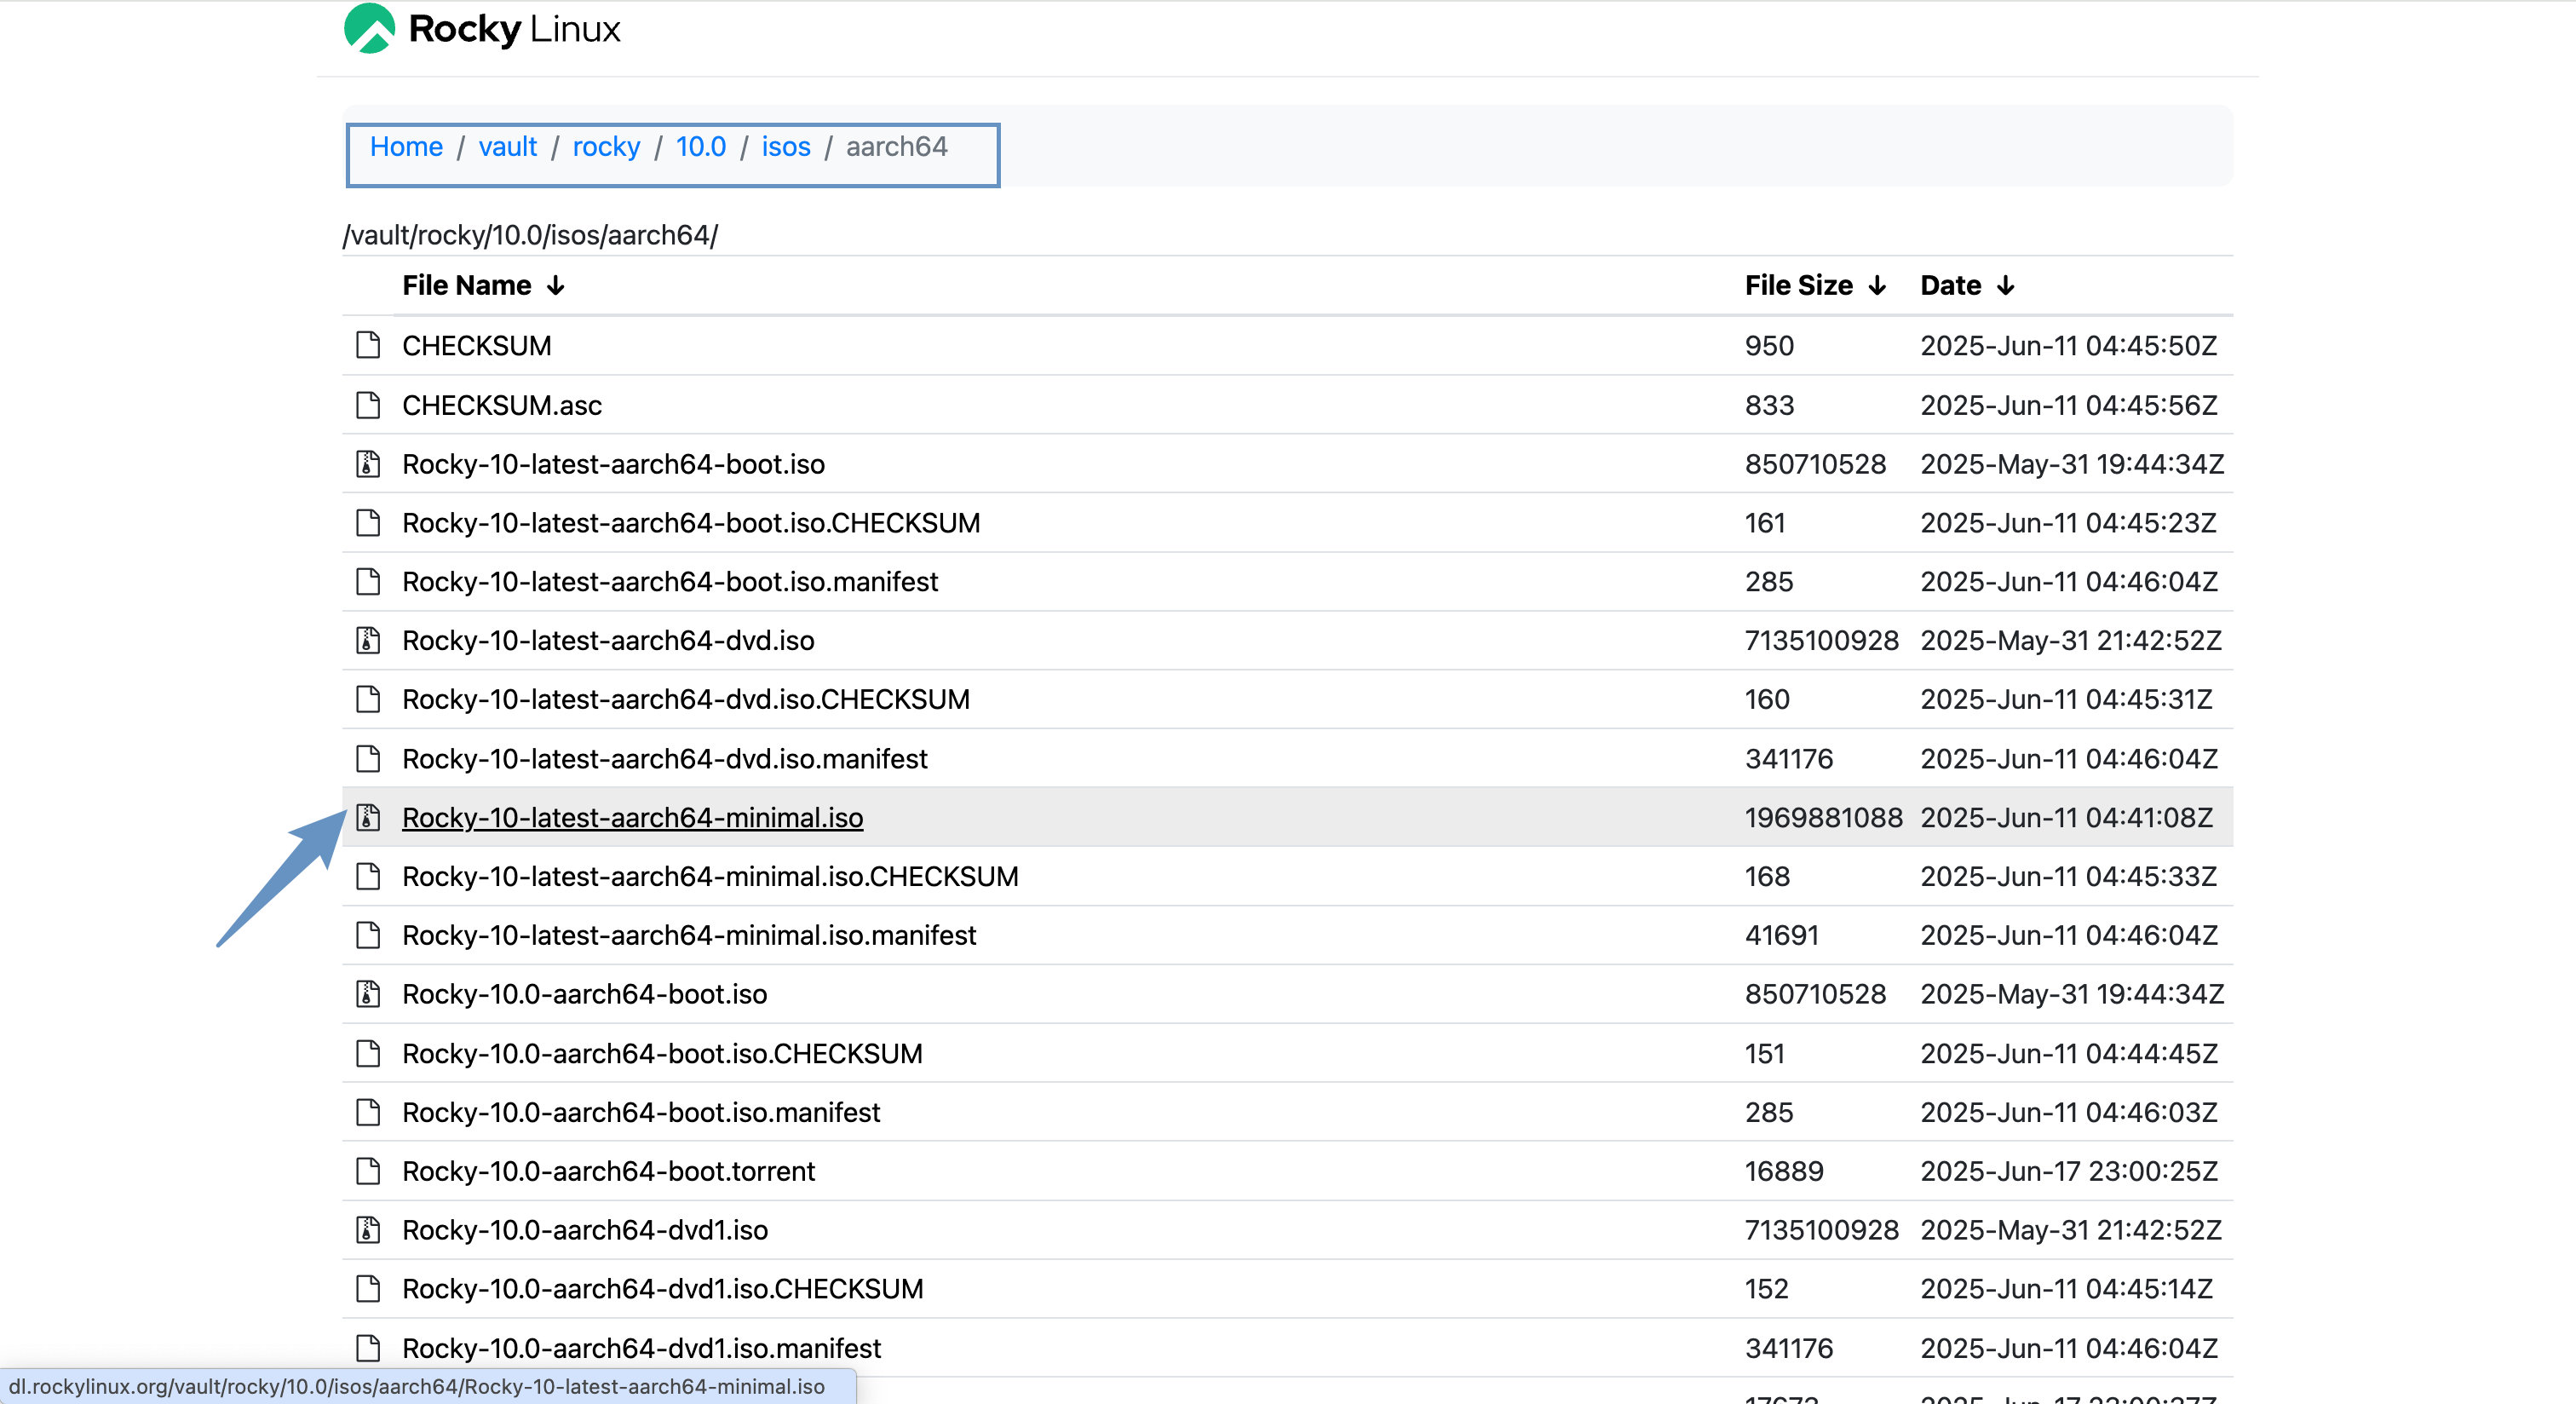Click the file icon beside Rocky-10-latest-aarch64-minimal.iso.CHECKSUM
2576x1404 pixels.
point(368,876)
